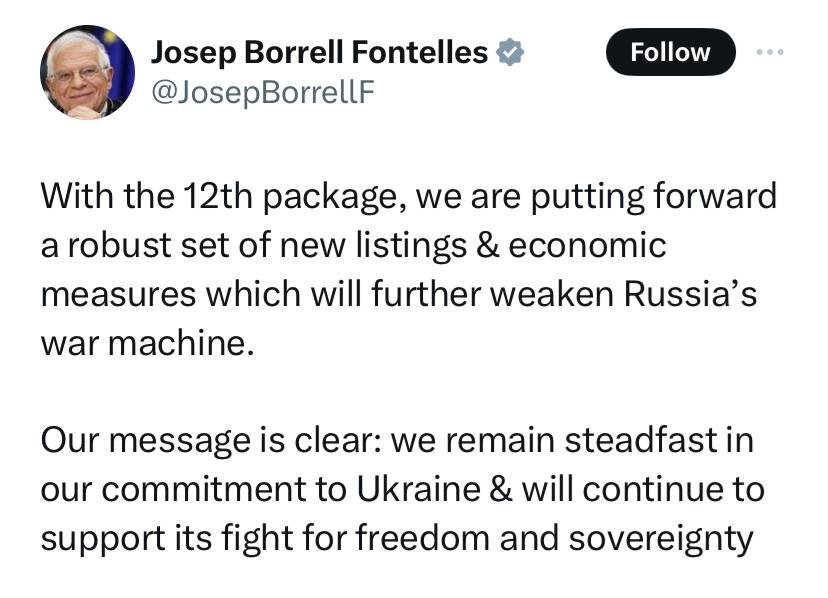Click the phrase 'economic measures' in the tweet

[354, 269]
